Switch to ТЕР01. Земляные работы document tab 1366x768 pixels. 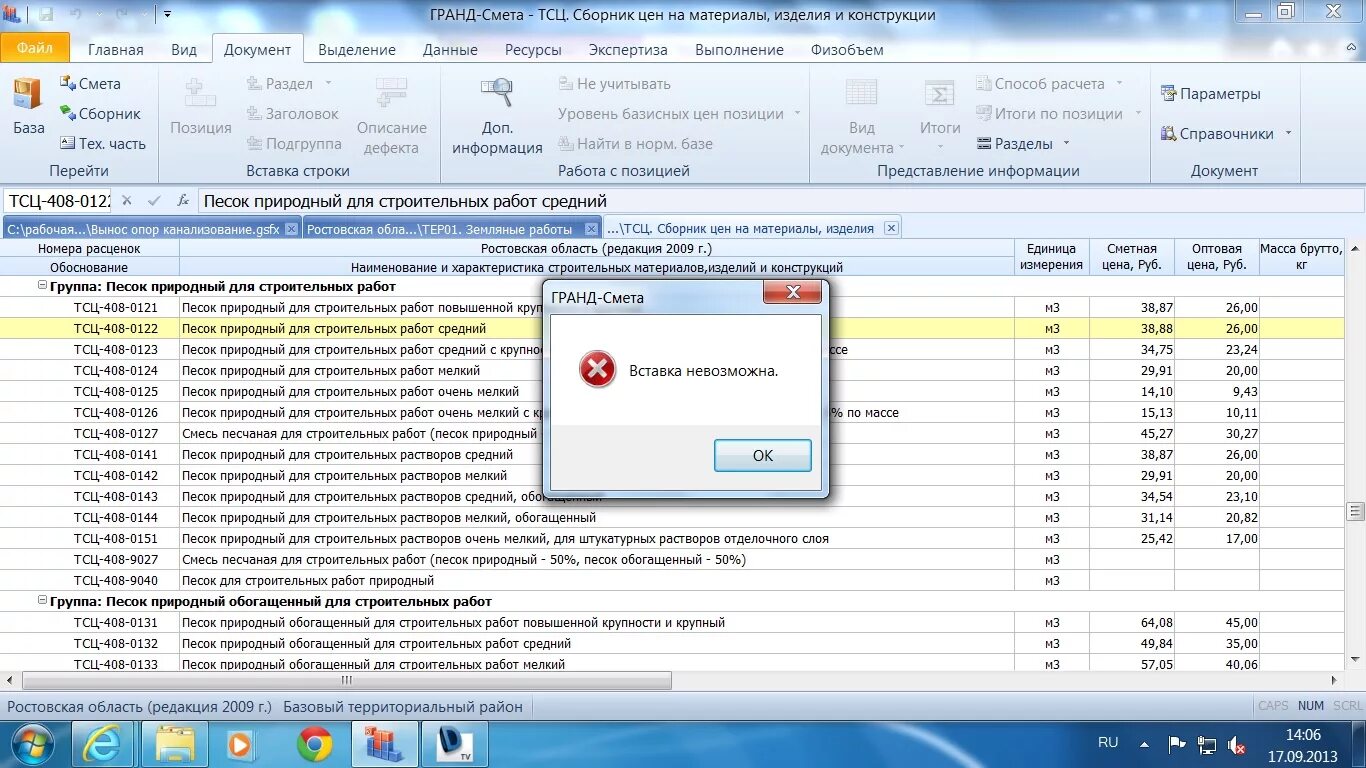(x=440, y=229)
